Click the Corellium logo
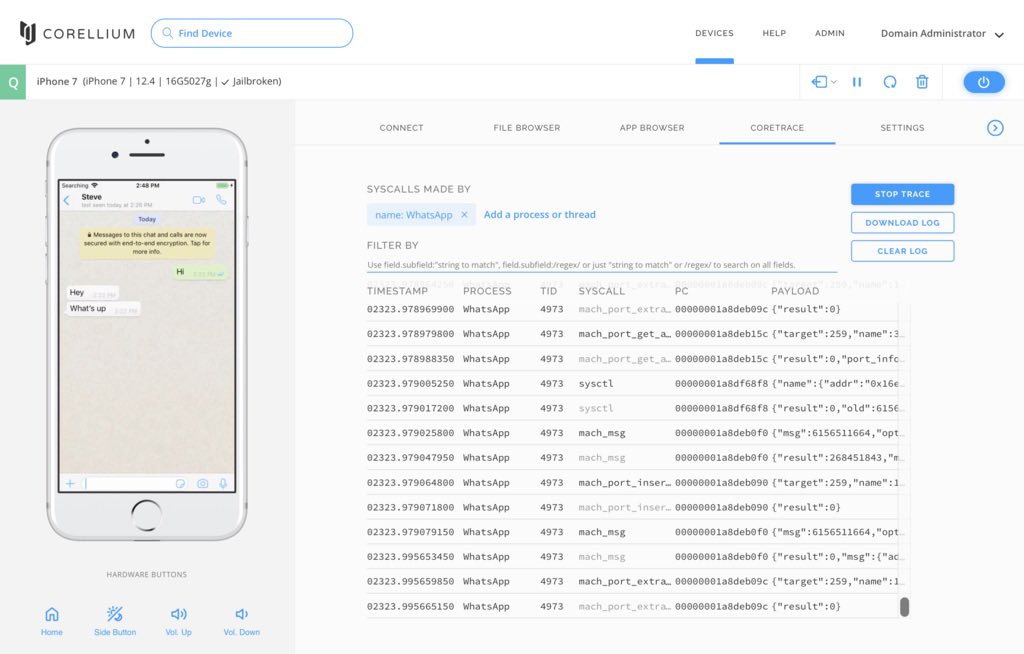 point(77,33)
